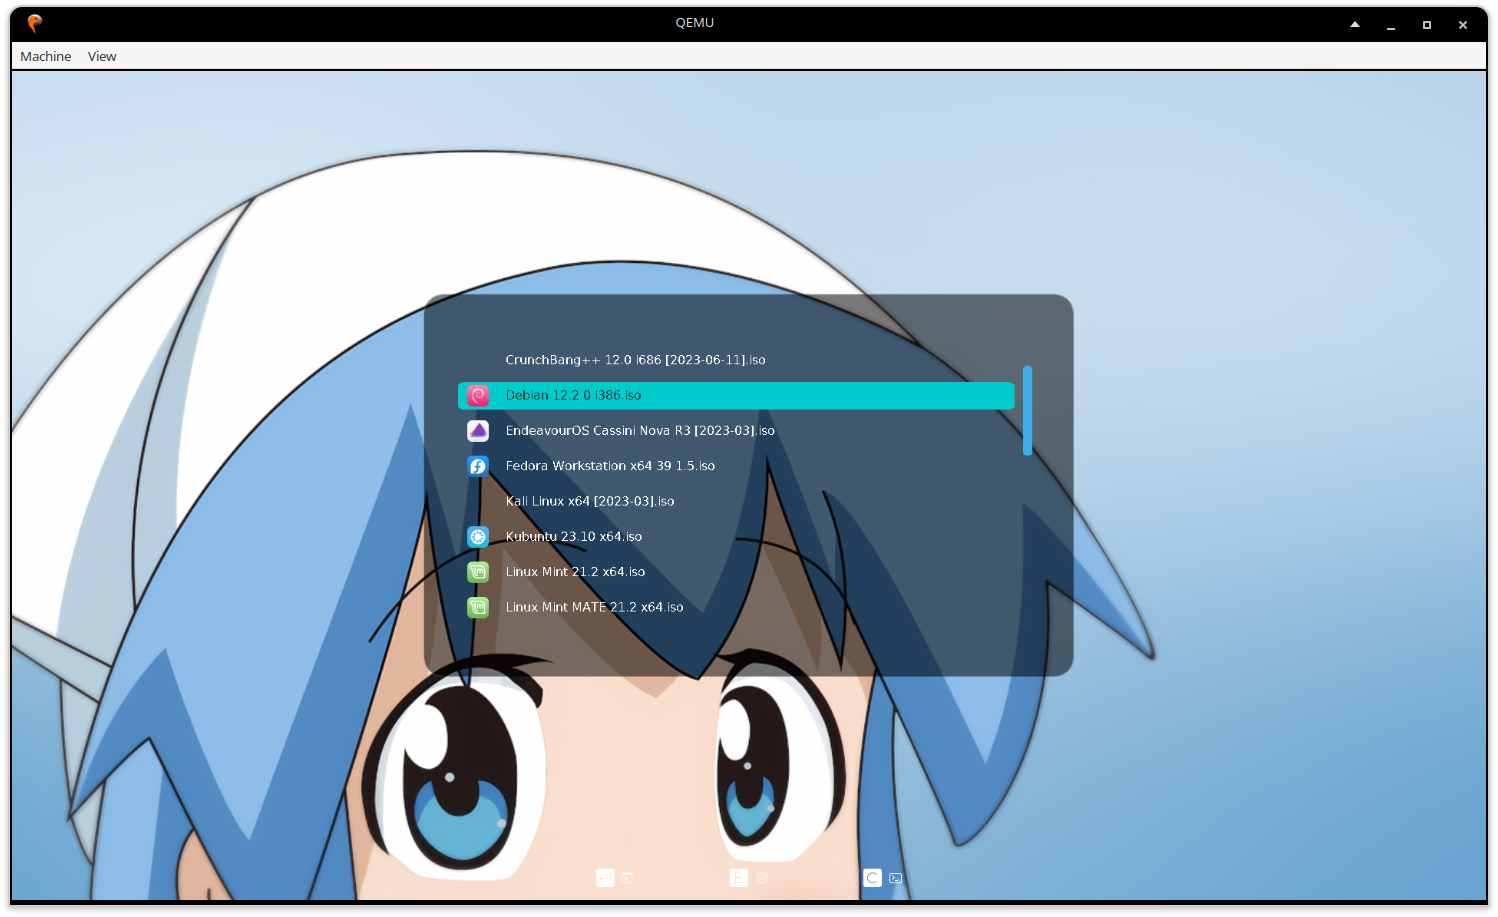This screenshot has height=917, width=1498.
Task: Click the Linux Mint MATE entry icon
Action: (x=478, y=607)
